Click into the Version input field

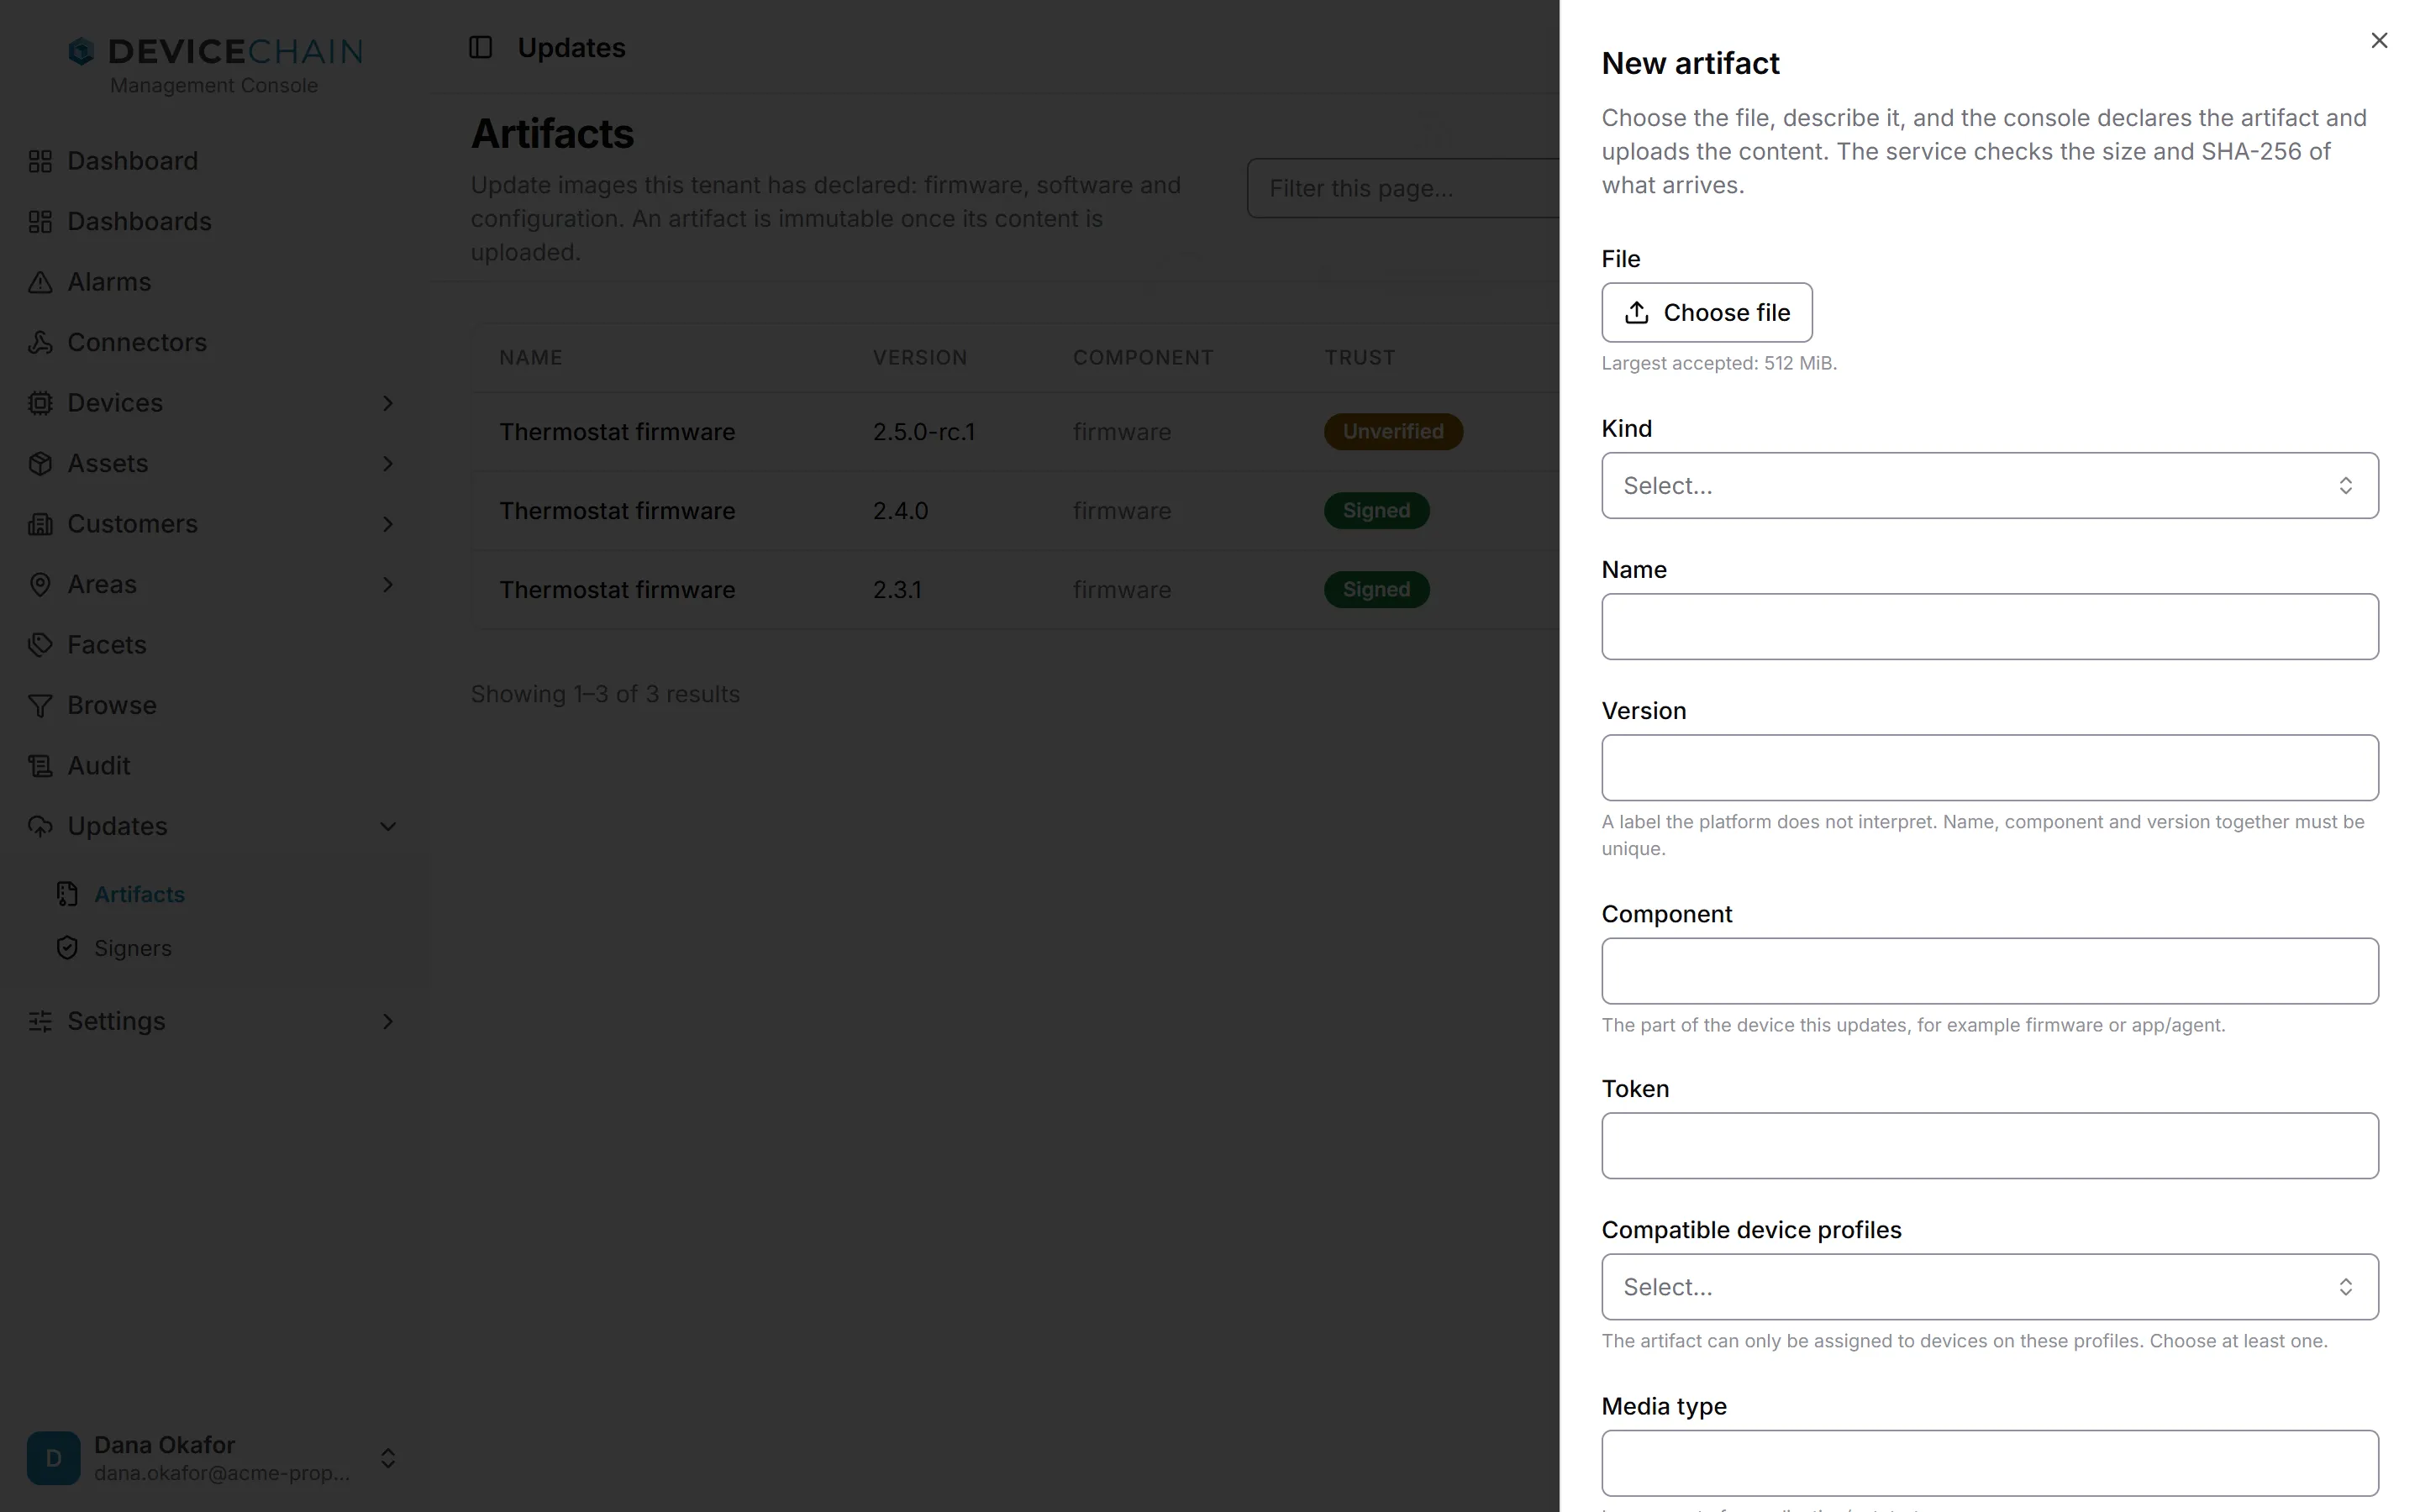[1990, 768]
